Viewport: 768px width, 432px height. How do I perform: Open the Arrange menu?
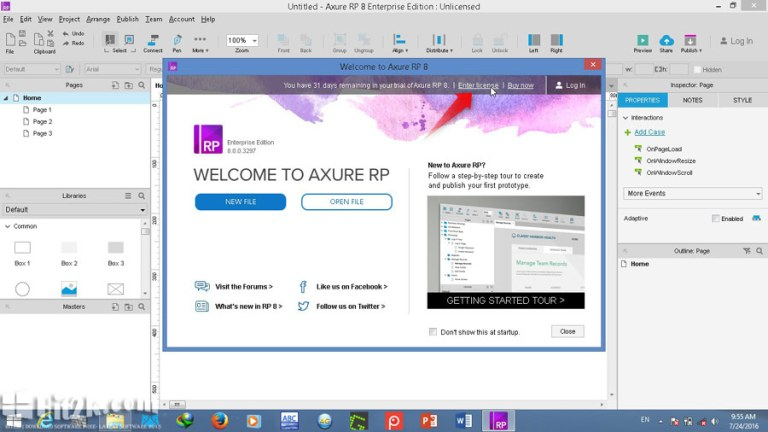(98, 19)
